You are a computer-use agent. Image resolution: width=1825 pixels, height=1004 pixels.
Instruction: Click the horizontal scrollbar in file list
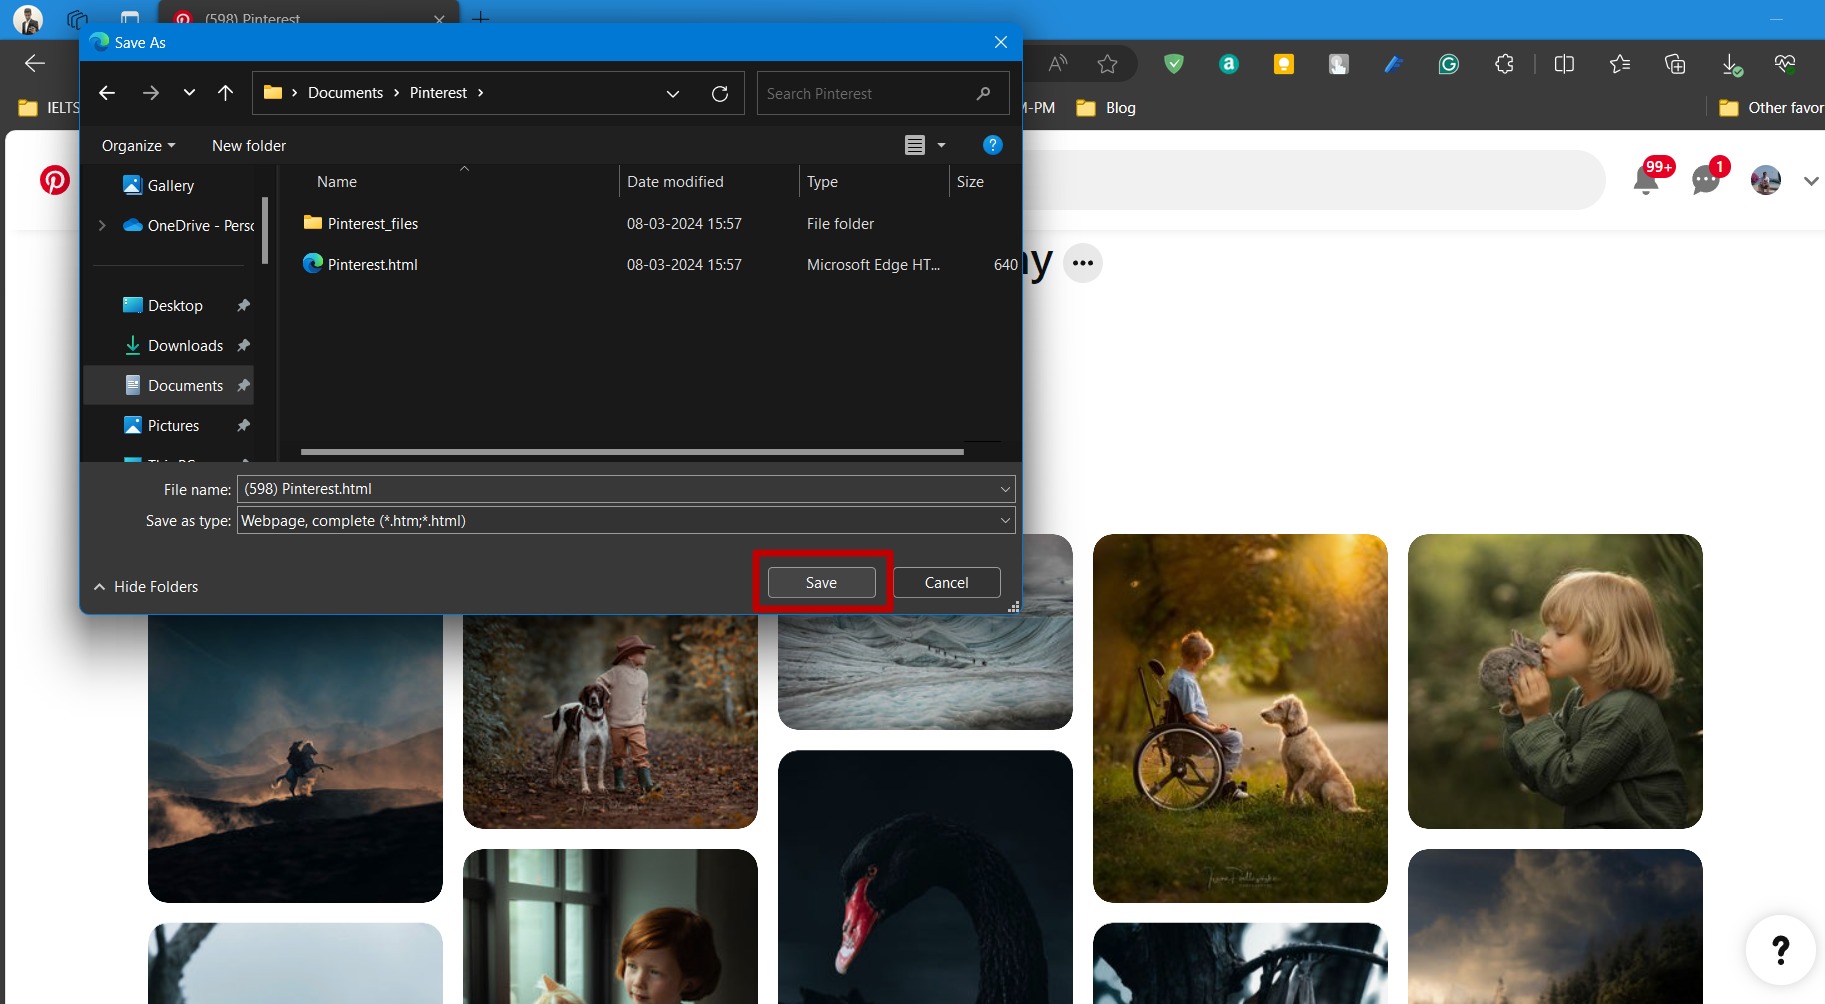632,452
